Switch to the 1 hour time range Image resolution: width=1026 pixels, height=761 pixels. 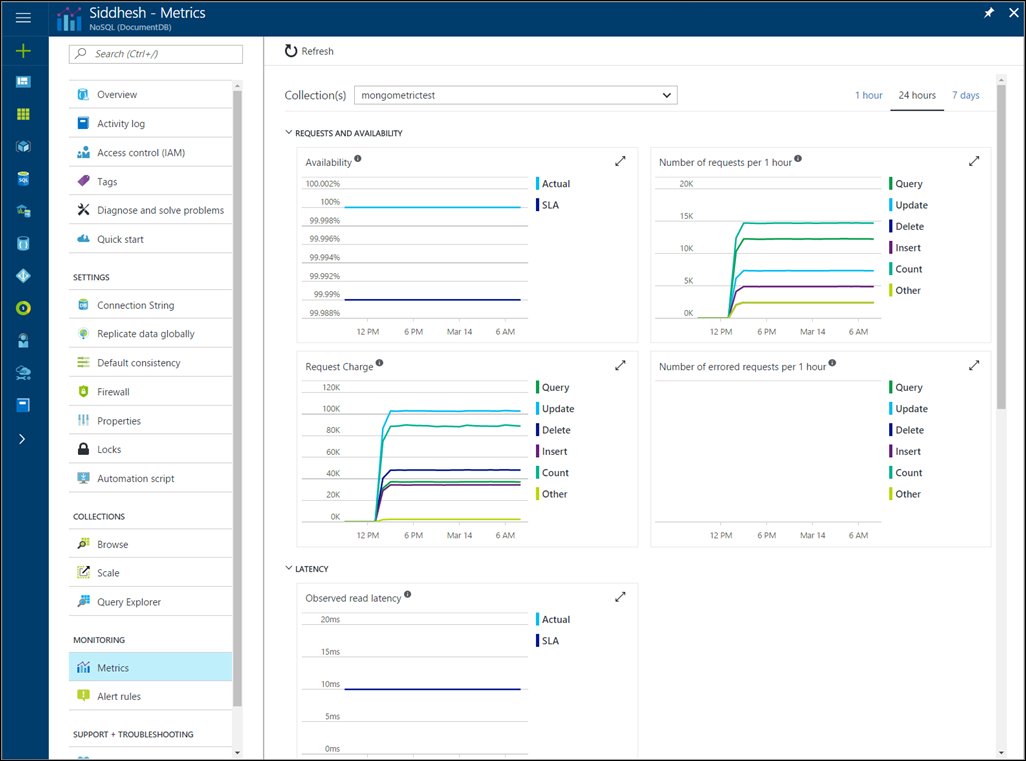(x=868, y=95)
